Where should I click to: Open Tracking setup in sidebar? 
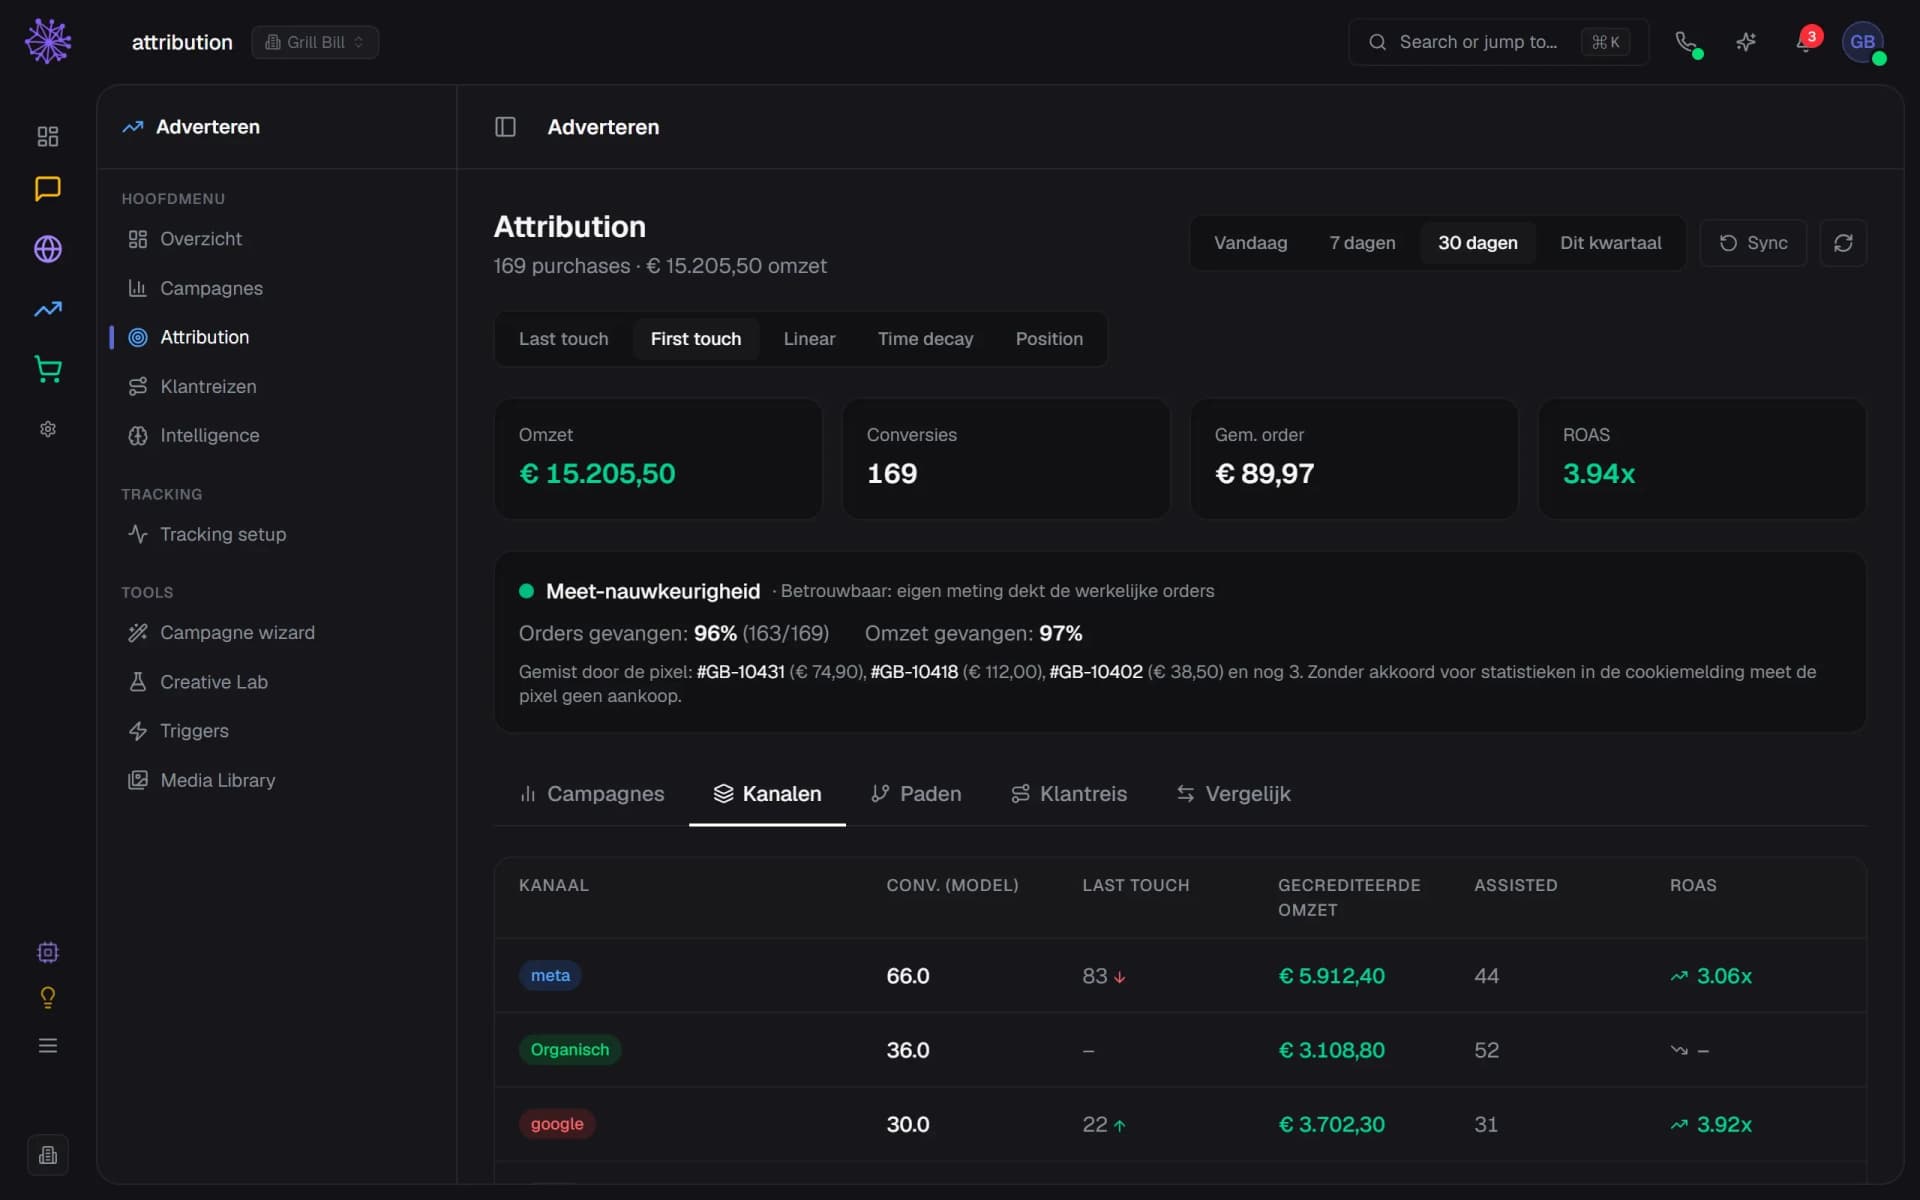[277, 534]
